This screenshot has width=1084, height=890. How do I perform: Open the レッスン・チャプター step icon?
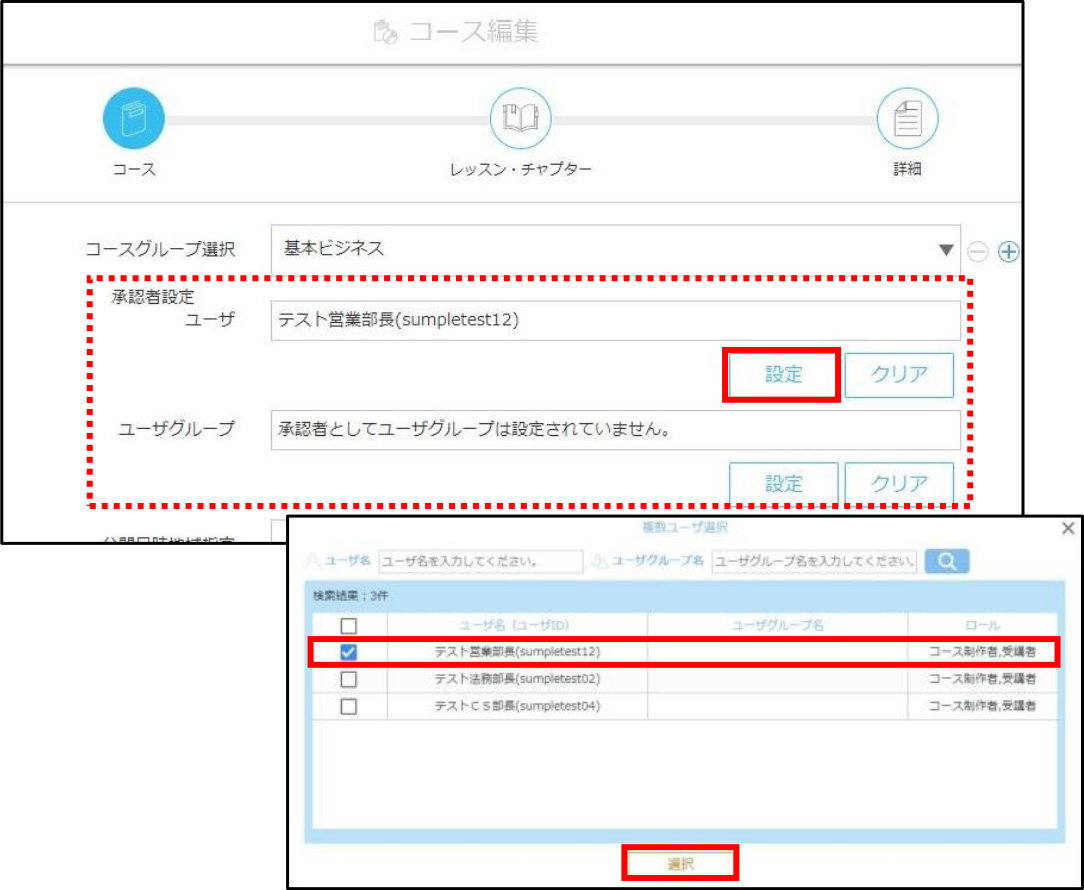click(520, 118)
